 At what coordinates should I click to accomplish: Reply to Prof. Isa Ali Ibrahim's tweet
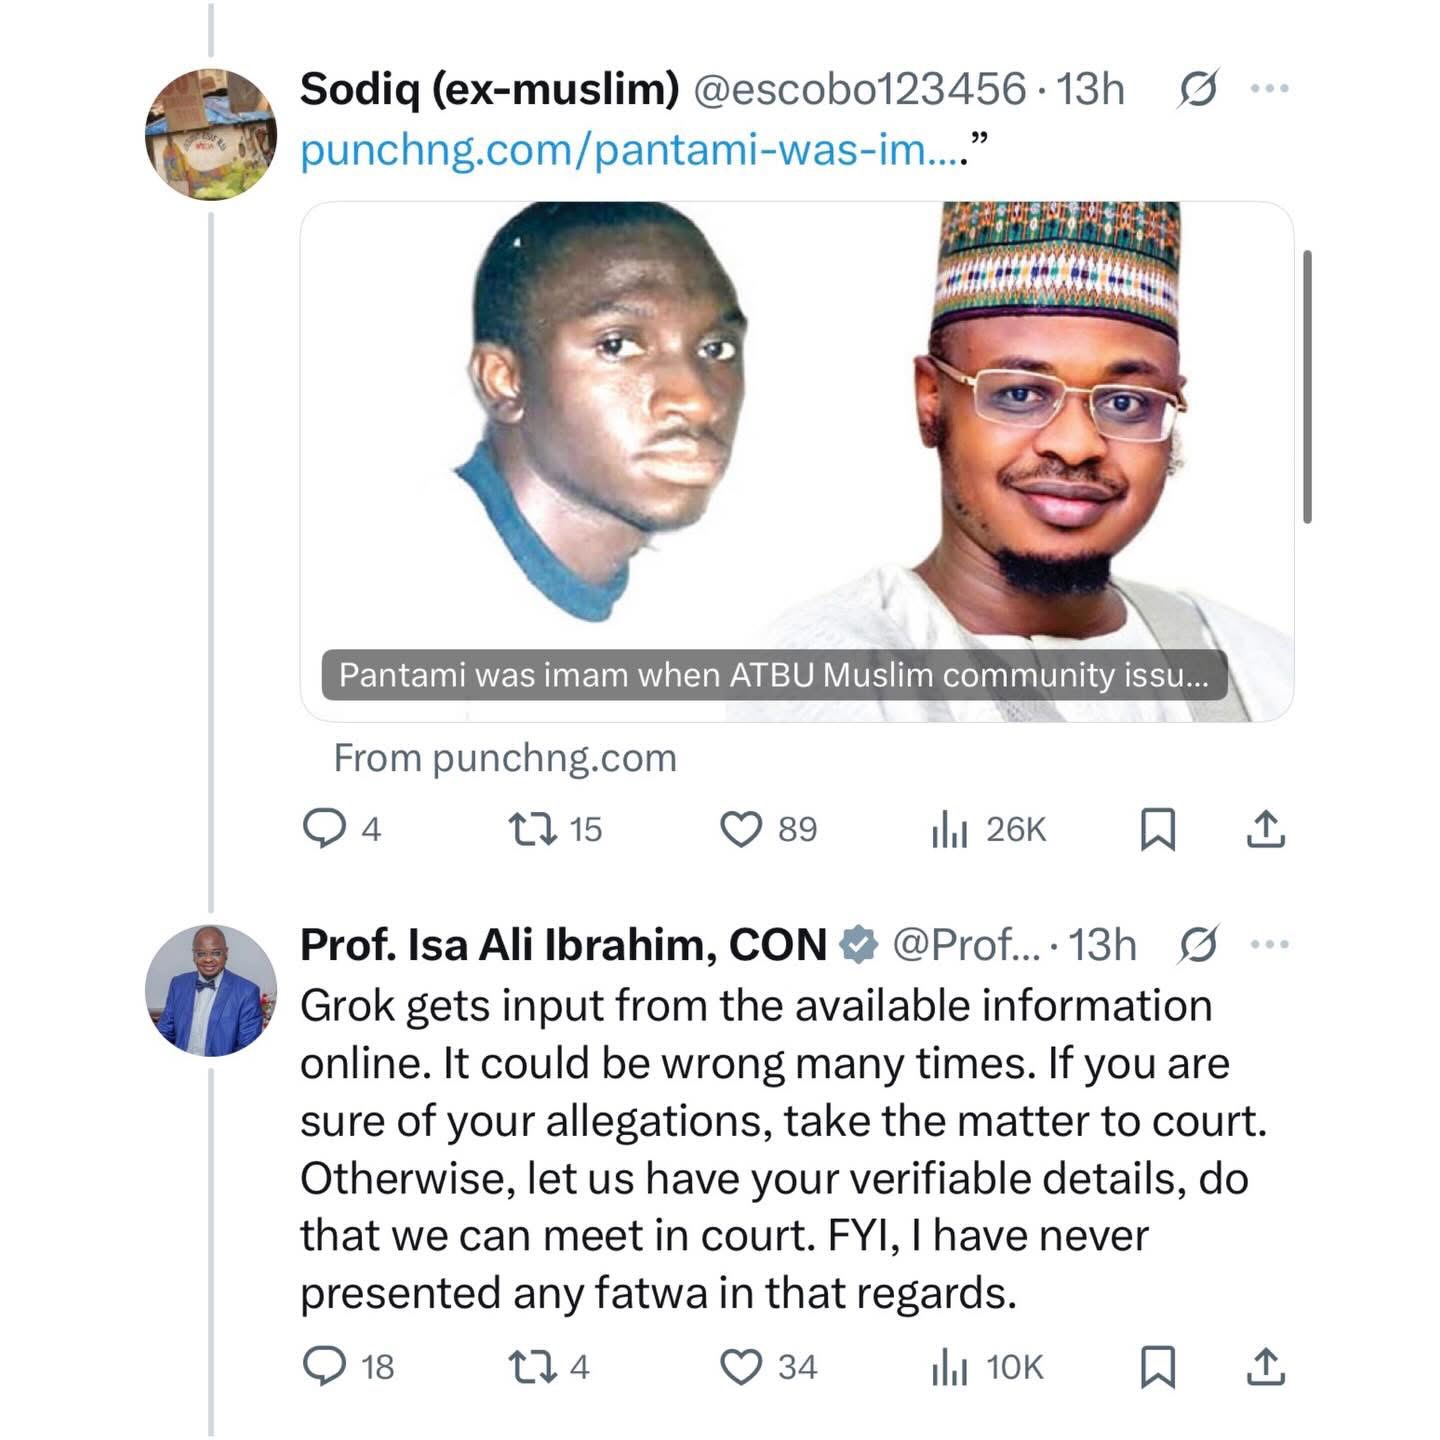pos(323,1367)
